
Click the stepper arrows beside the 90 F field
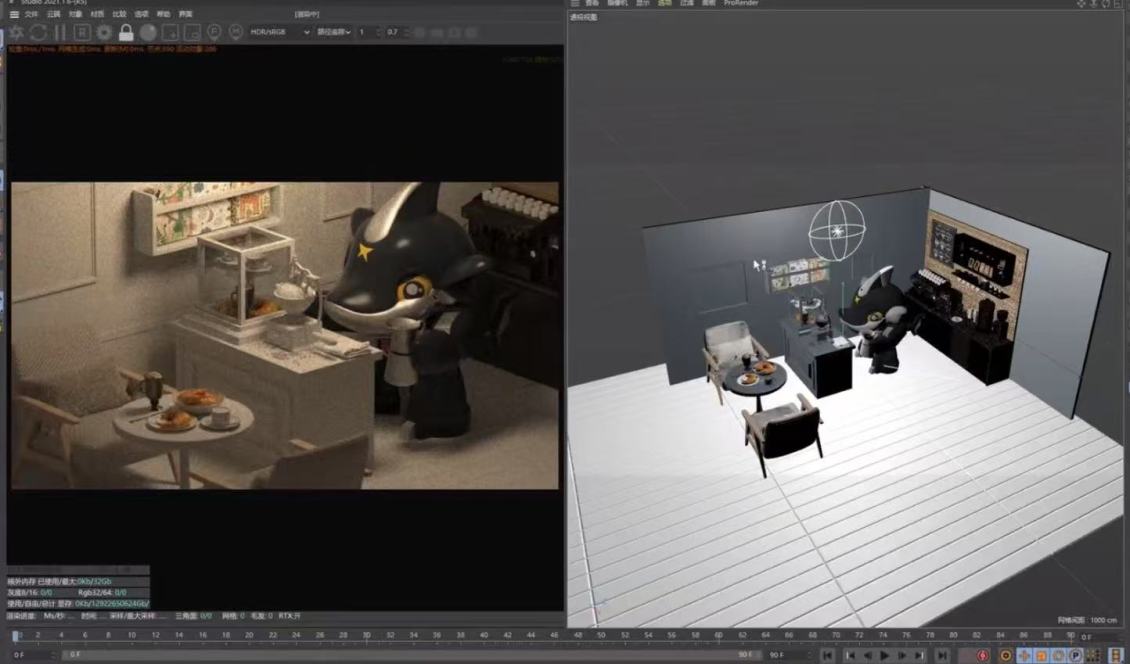pyautogui.click(x=808, y=655)
